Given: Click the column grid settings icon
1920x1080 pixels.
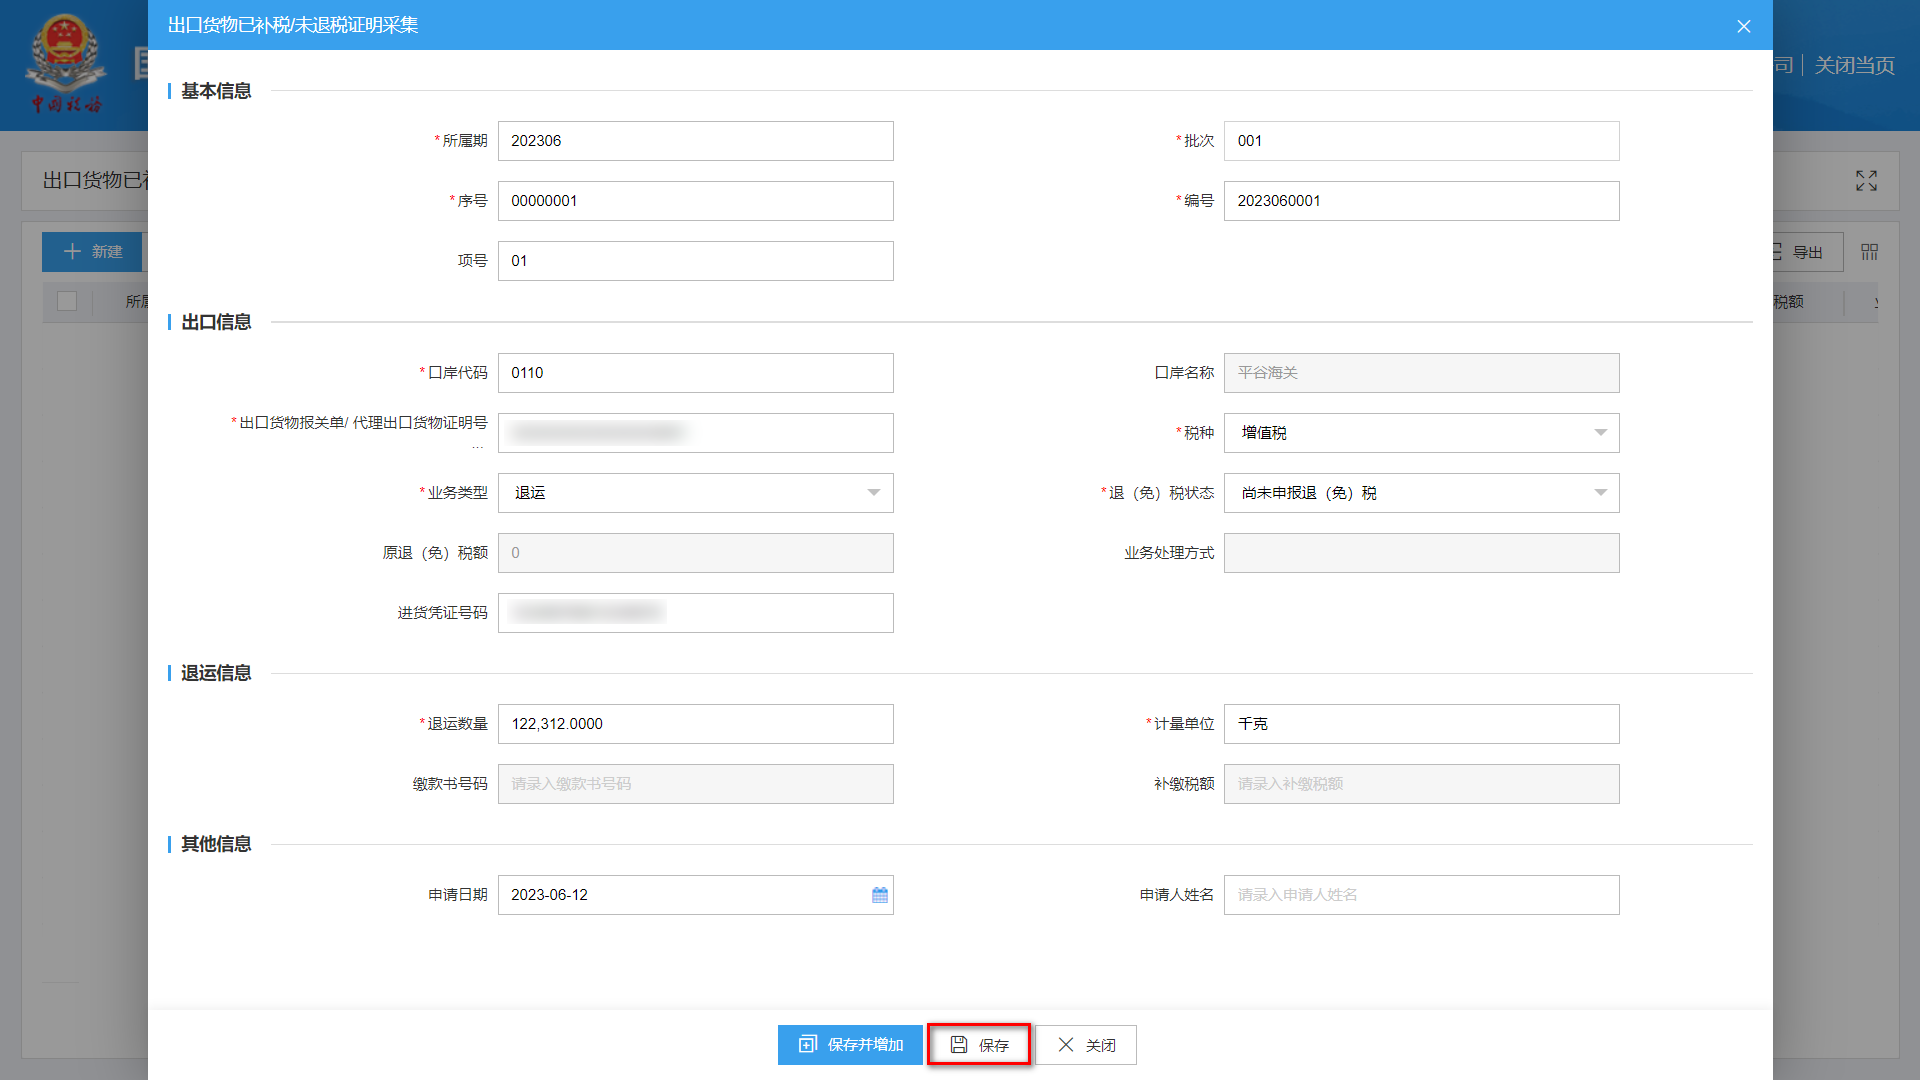Looking at the screenshot, I should tap(1869, 252).
